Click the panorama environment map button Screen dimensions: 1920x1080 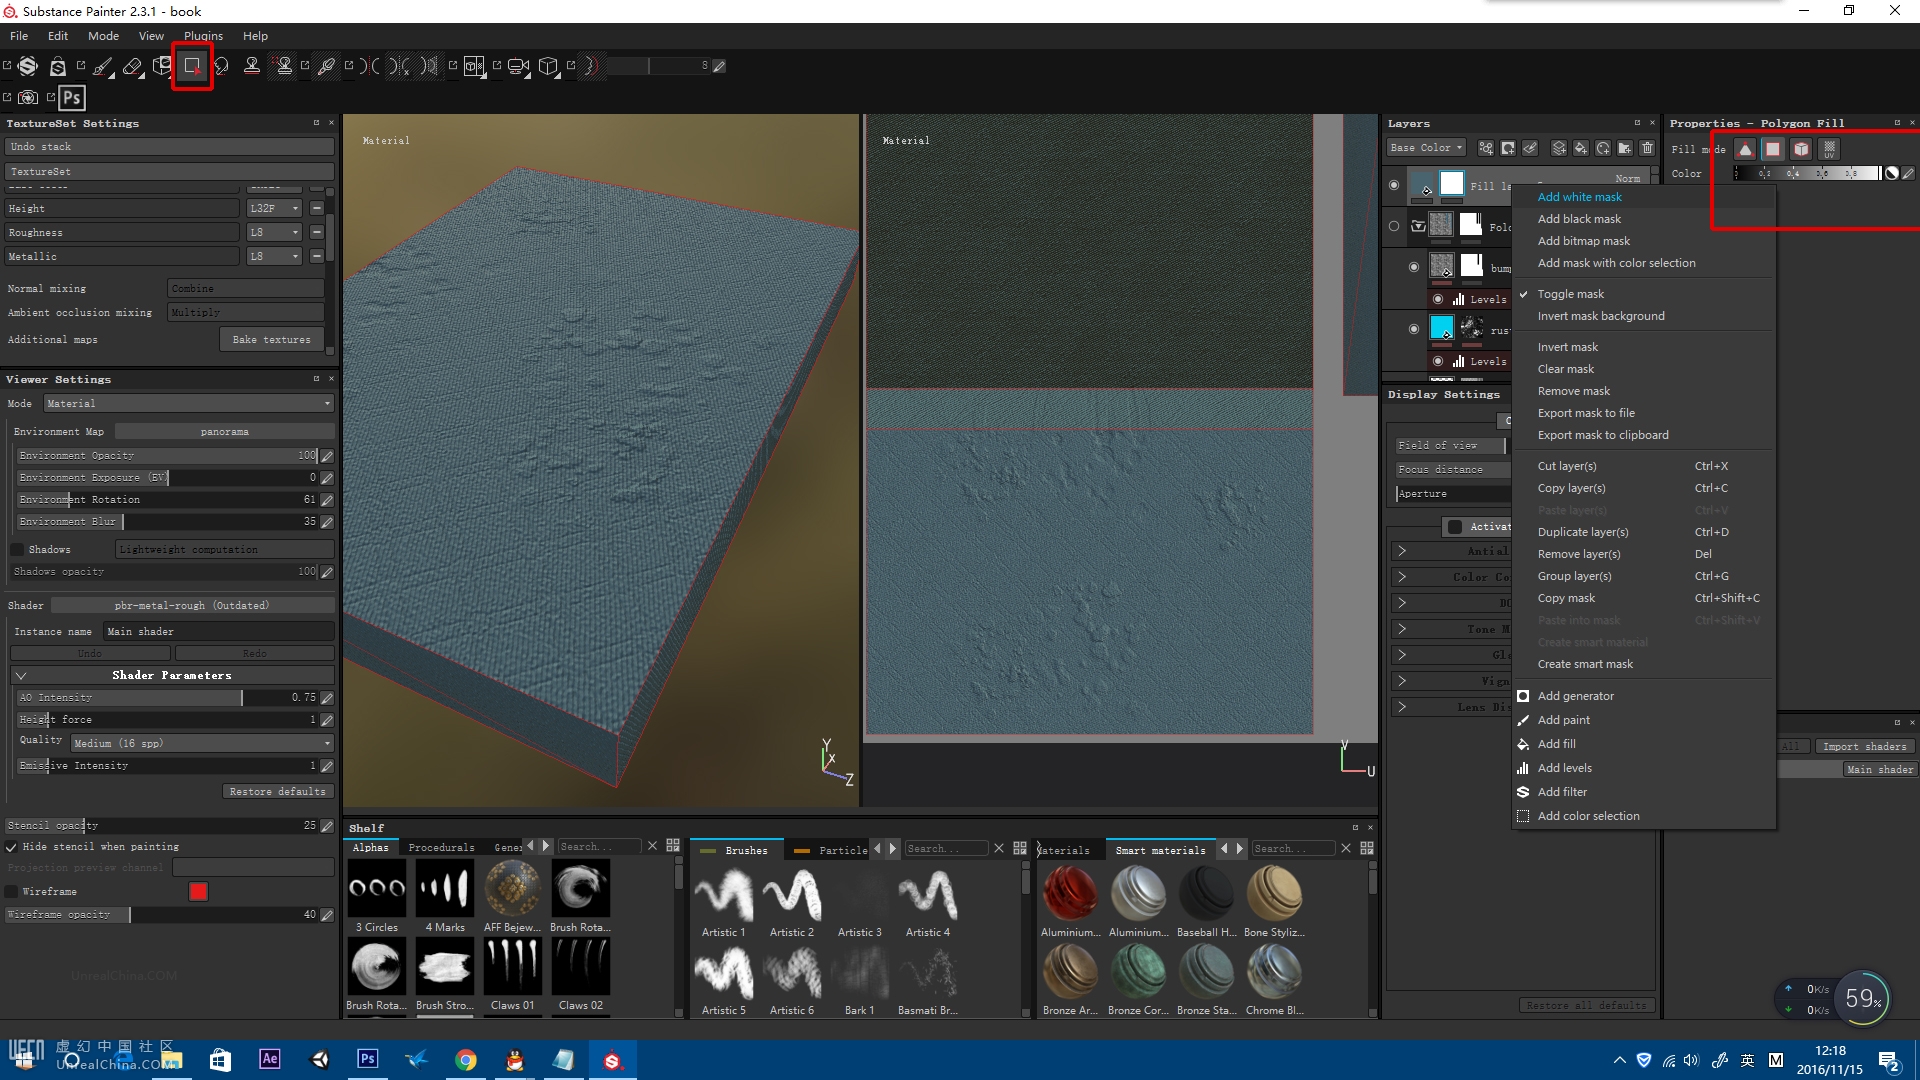point(224,432)
